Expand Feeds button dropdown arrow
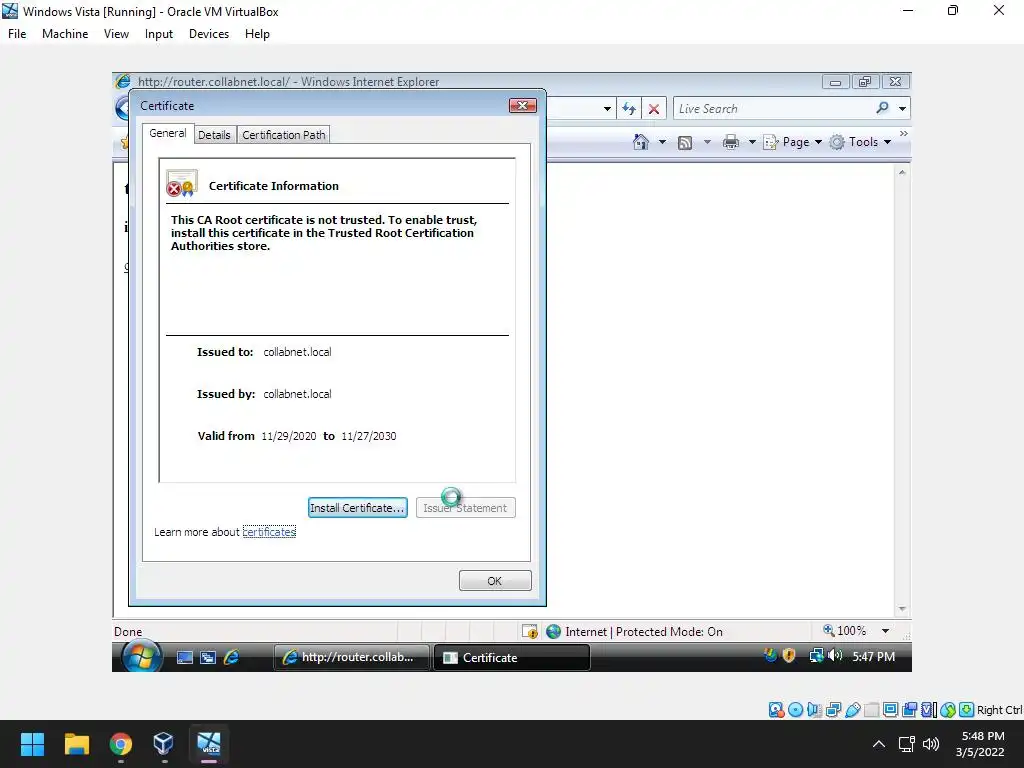Image resolution: width=1024 pixels, height=768 pixels. coord(707,142)
